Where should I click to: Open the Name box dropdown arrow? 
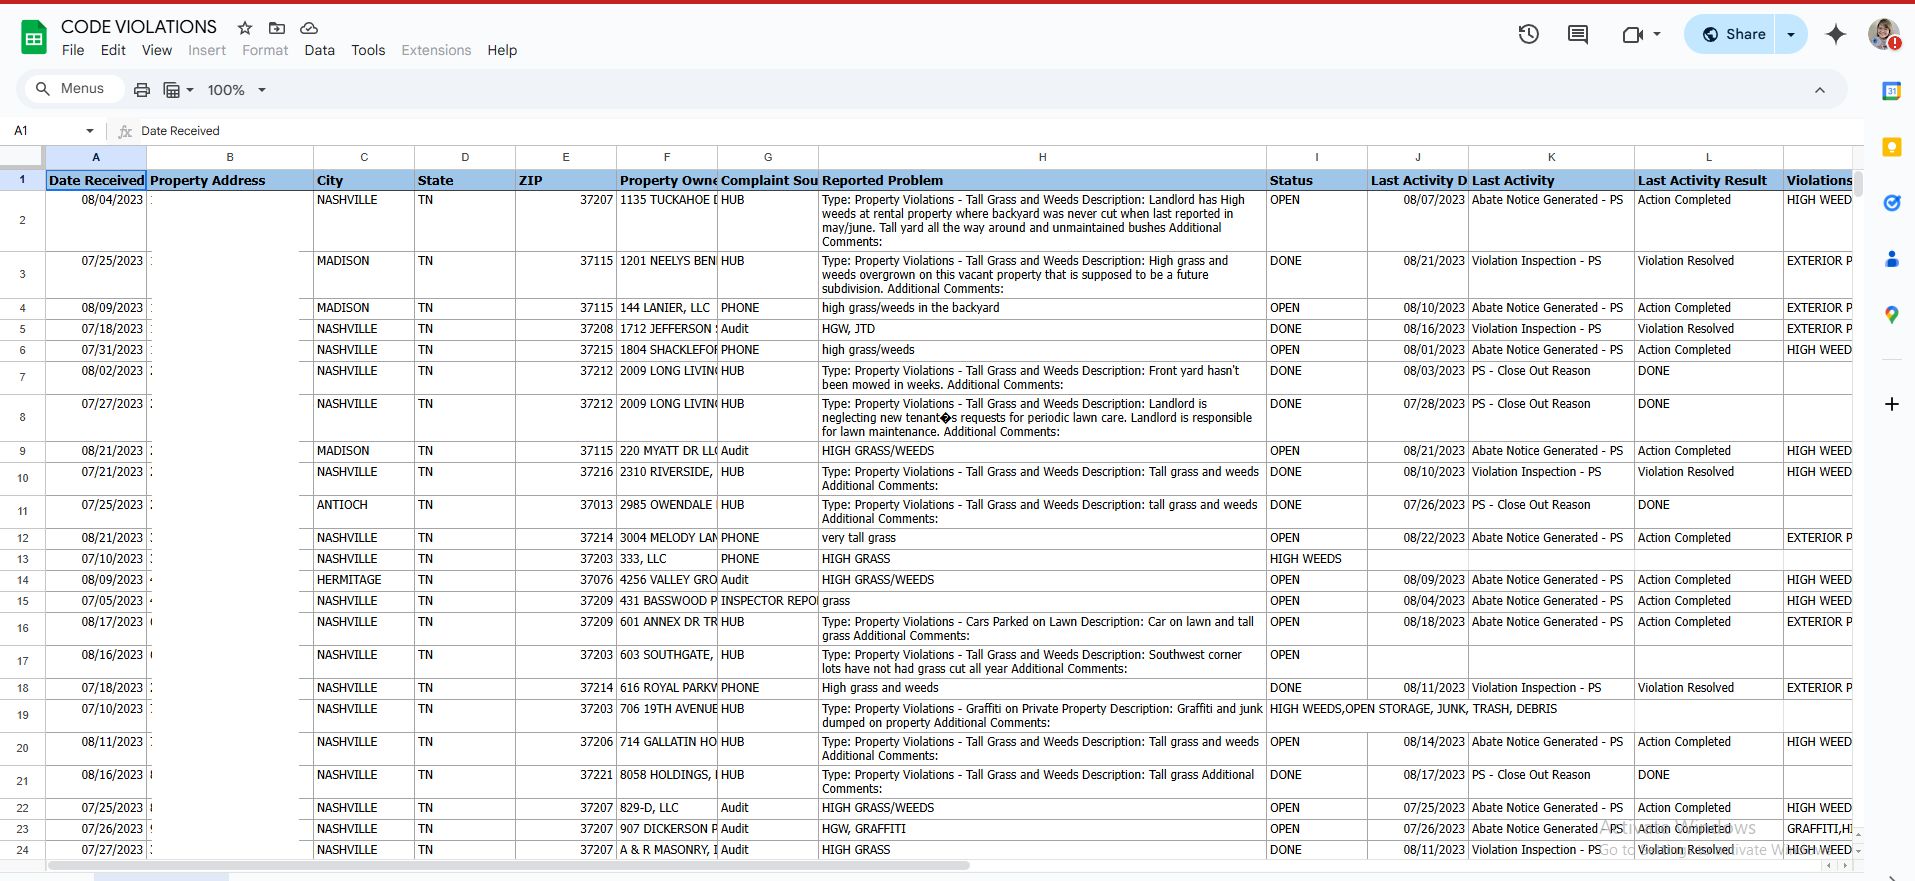(x=90, y=131)
